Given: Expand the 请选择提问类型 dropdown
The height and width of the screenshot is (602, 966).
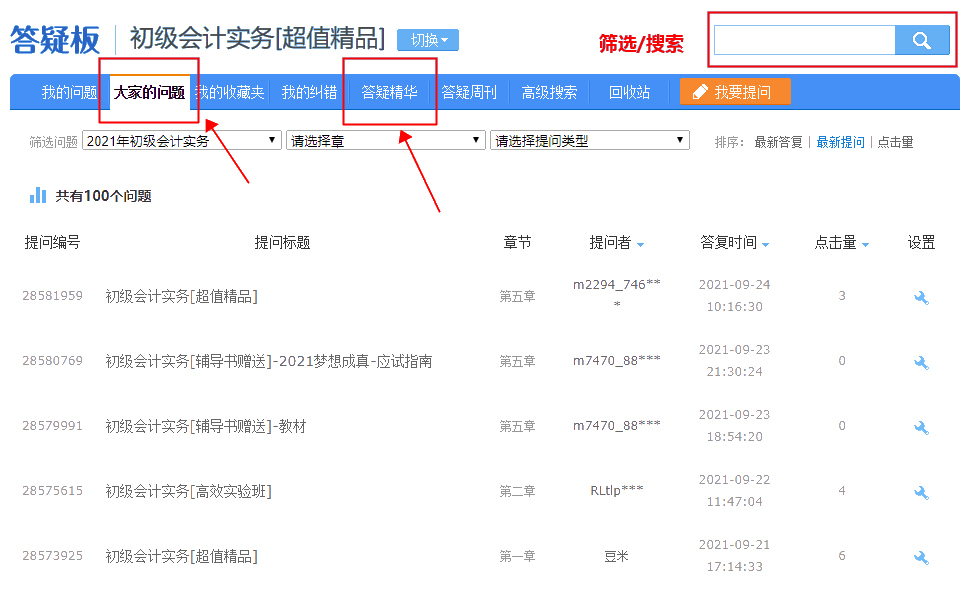Looking at the screenshot, I should (590, 141).
